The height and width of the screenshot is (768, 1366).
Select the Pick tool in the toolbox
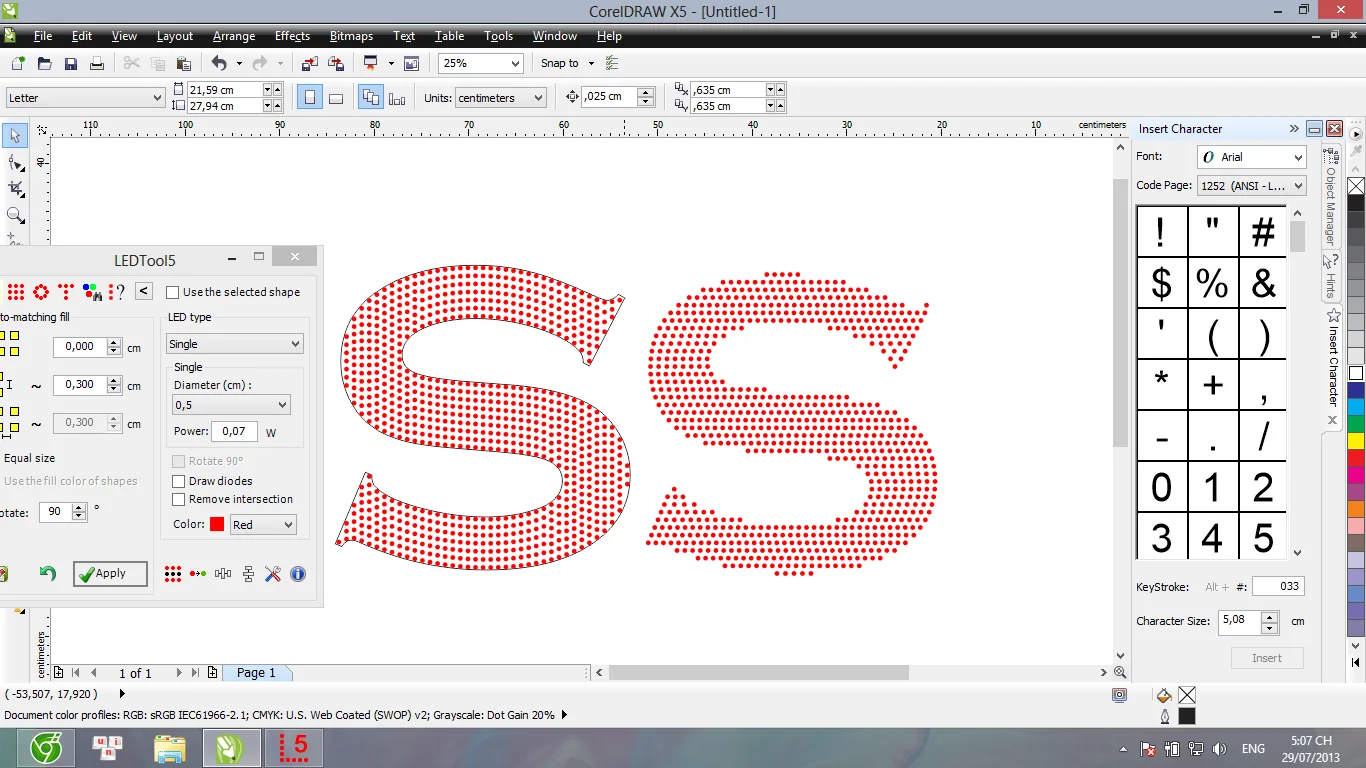[15, 135]
